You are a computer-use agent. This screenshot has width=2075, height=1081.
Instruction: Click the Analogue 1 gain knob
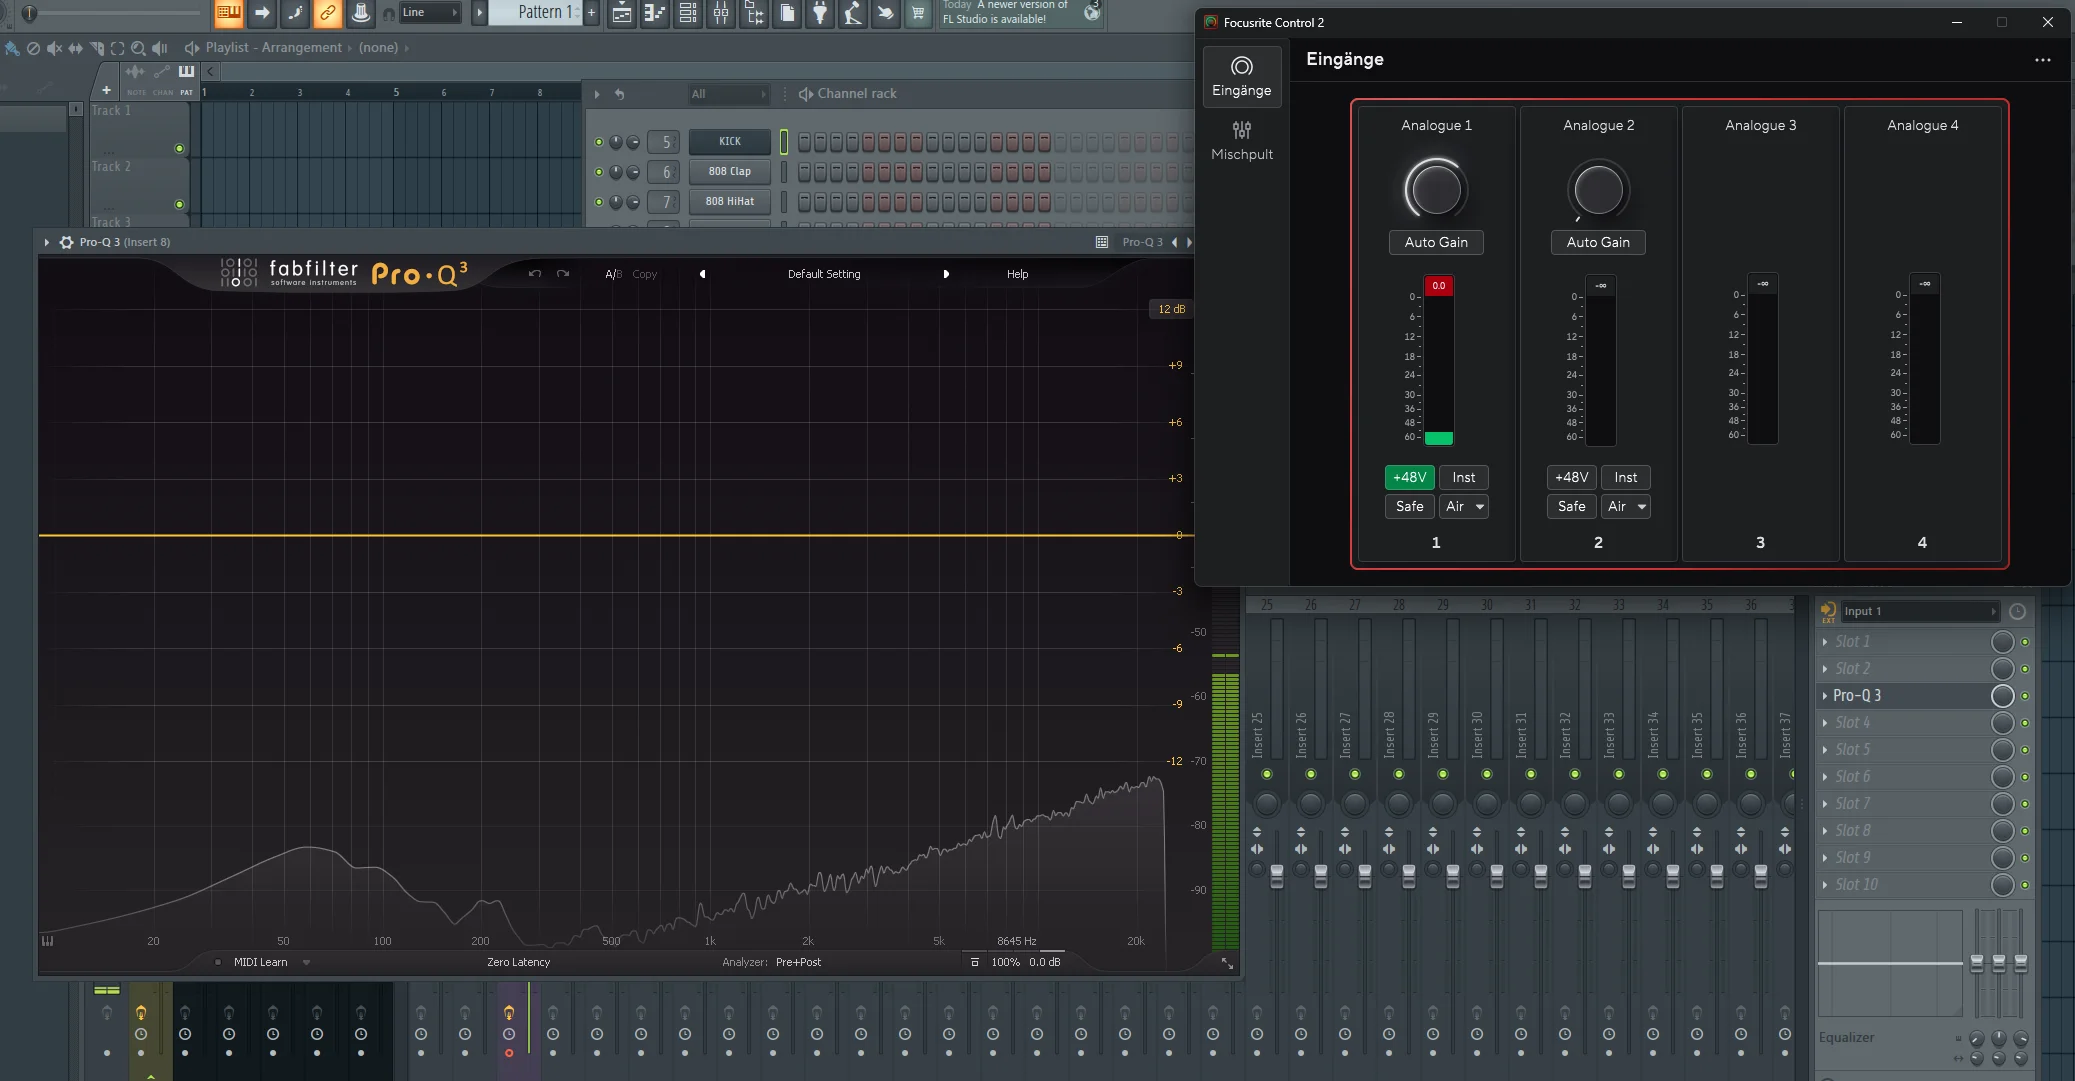click(x=1436, y=189)
